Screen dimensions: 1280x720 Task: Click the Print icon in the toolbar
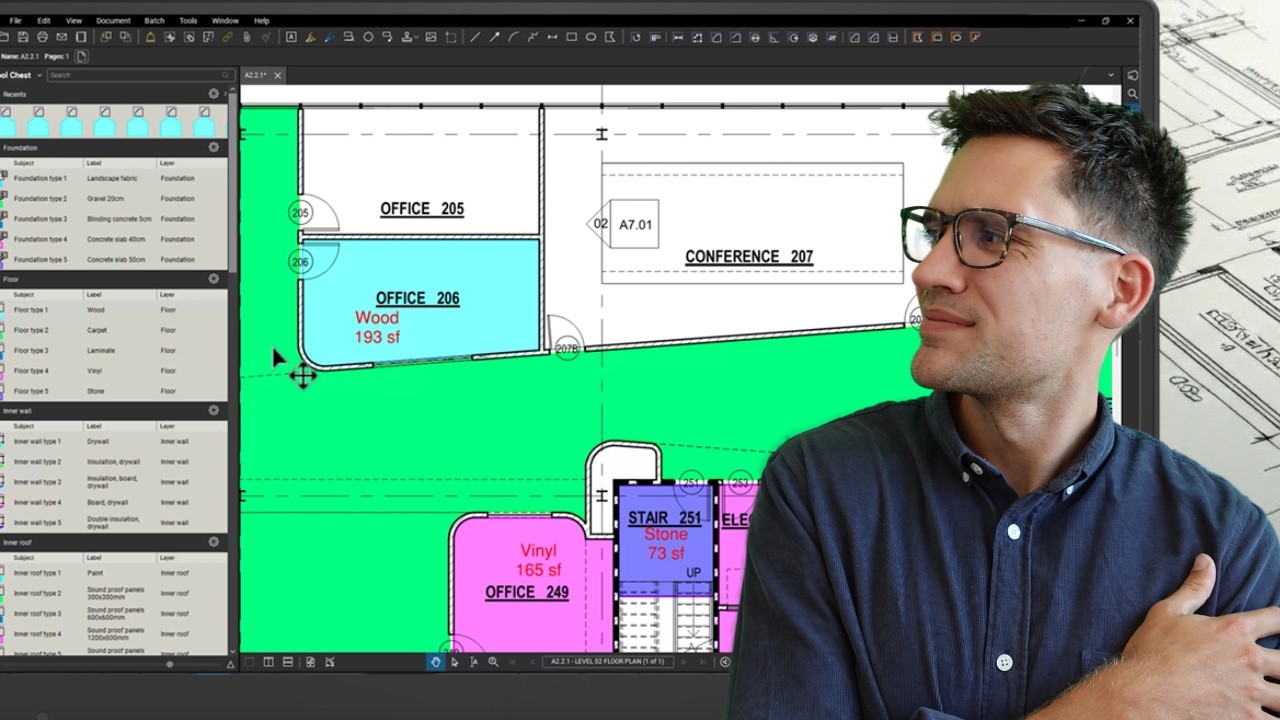(x=42, y=37)
